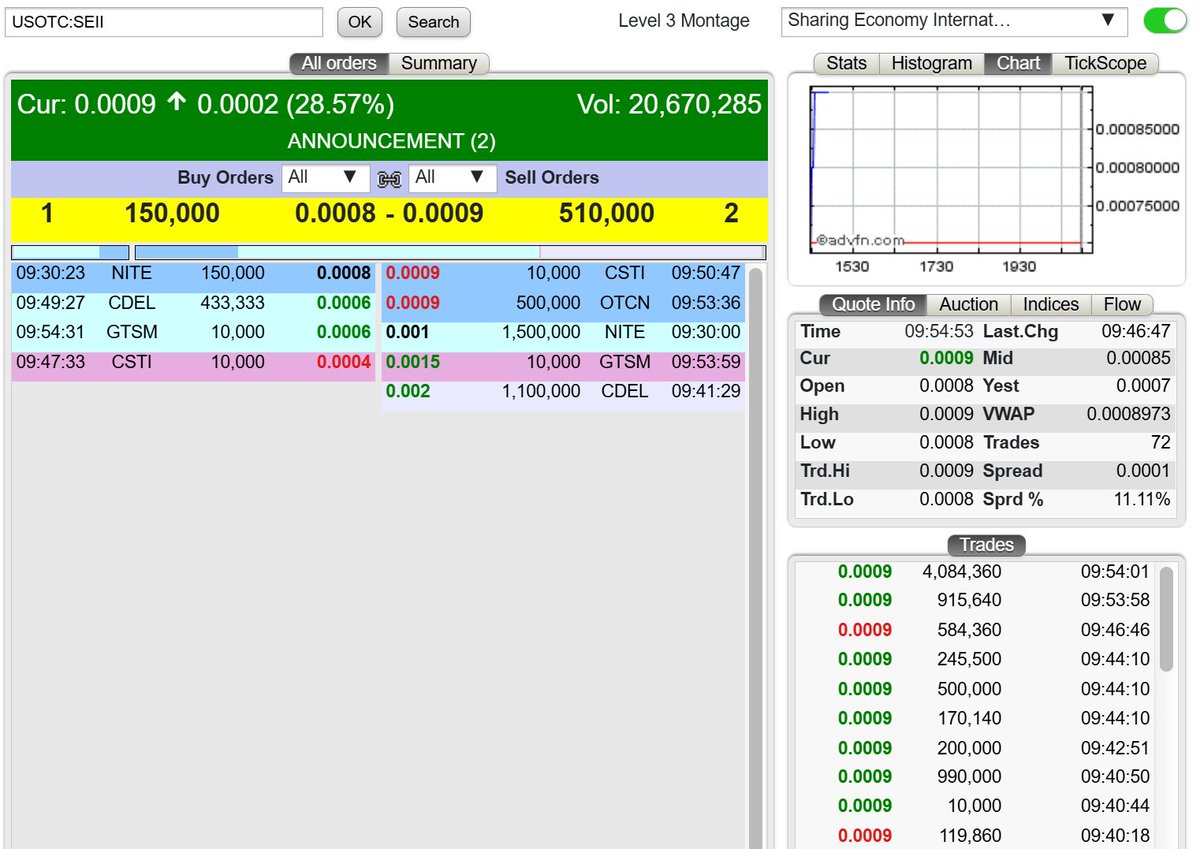
Task: Open the Flow tab
Action: tap(1122, 305)
